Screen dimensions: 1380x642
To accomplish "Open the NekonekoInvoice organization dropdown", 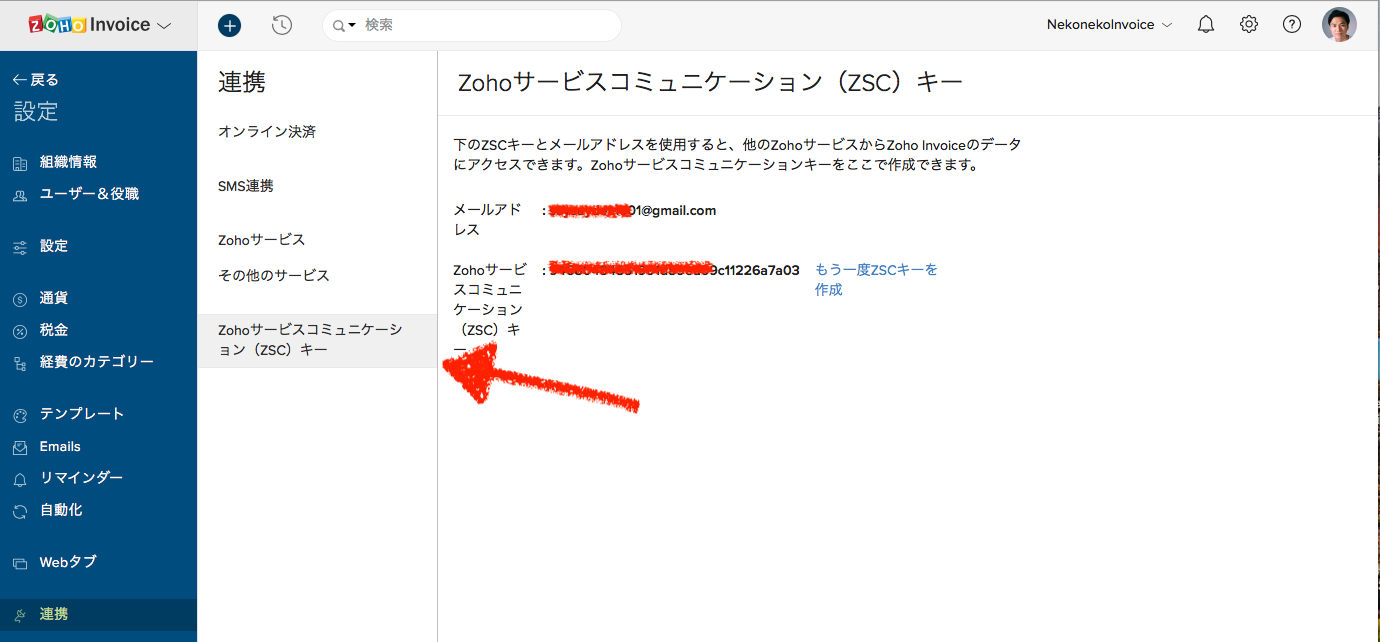I will click(x=1109, y=25).
